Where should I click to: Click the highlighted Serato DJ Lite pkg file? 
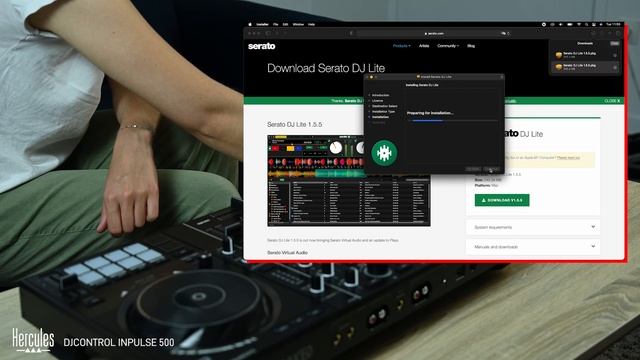pyautogui.click(x=584, y=67)
